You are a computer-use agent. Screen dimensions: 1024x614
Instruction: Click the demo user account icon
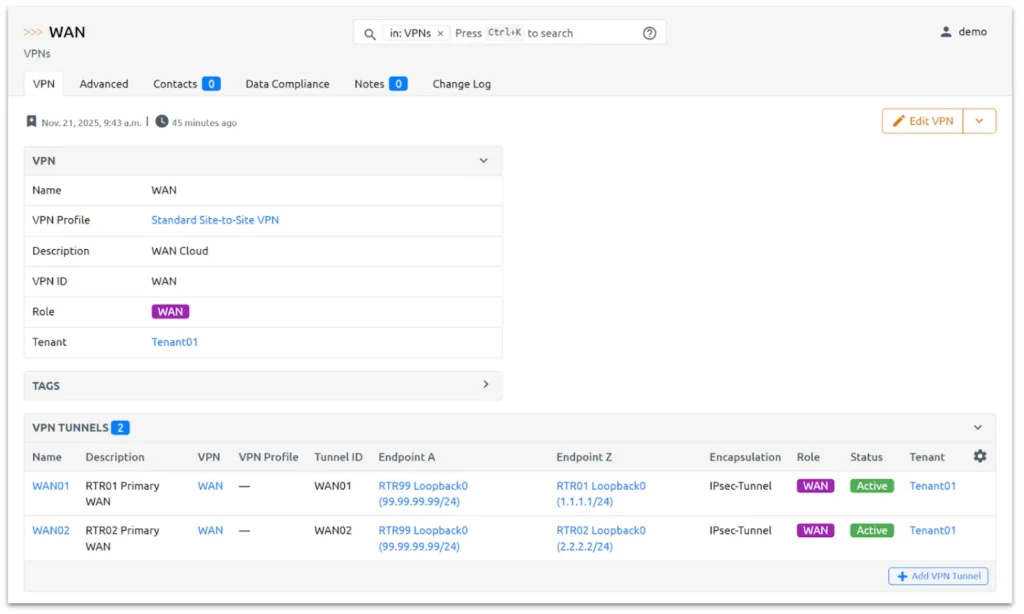pyautogui.click(x=946, y=30)
